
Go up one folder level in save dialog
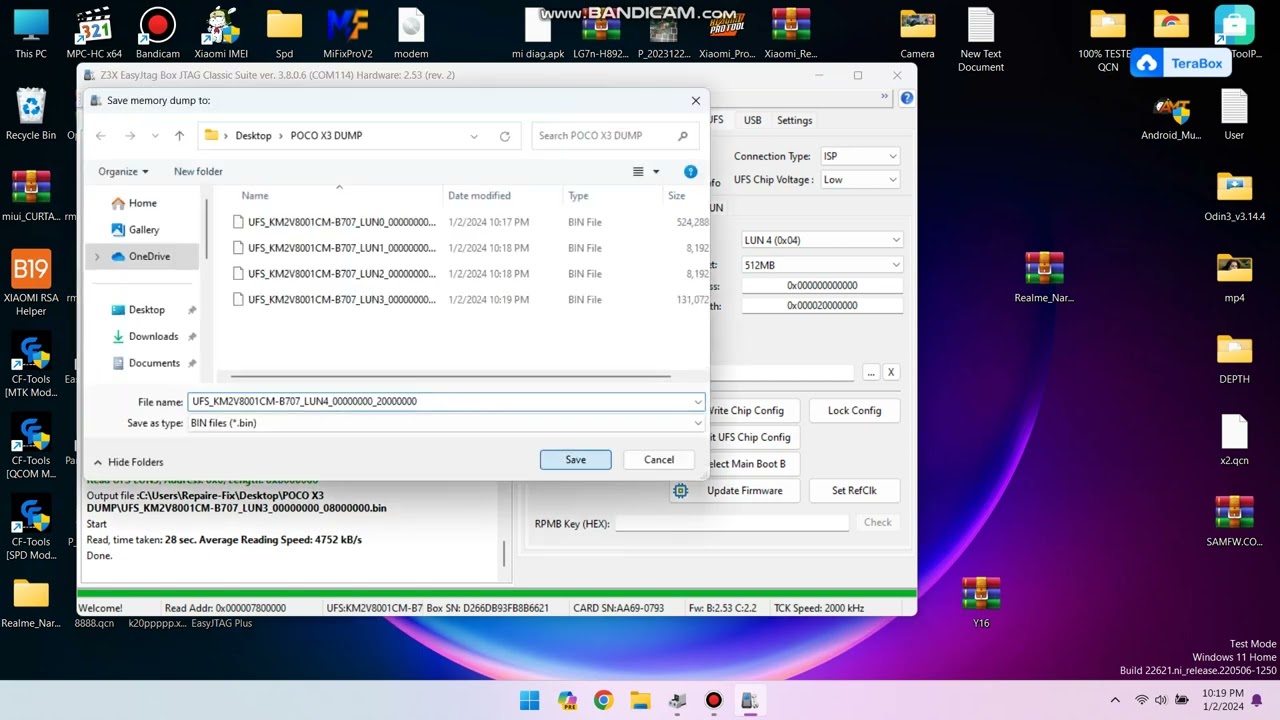(x=179, y=136)
